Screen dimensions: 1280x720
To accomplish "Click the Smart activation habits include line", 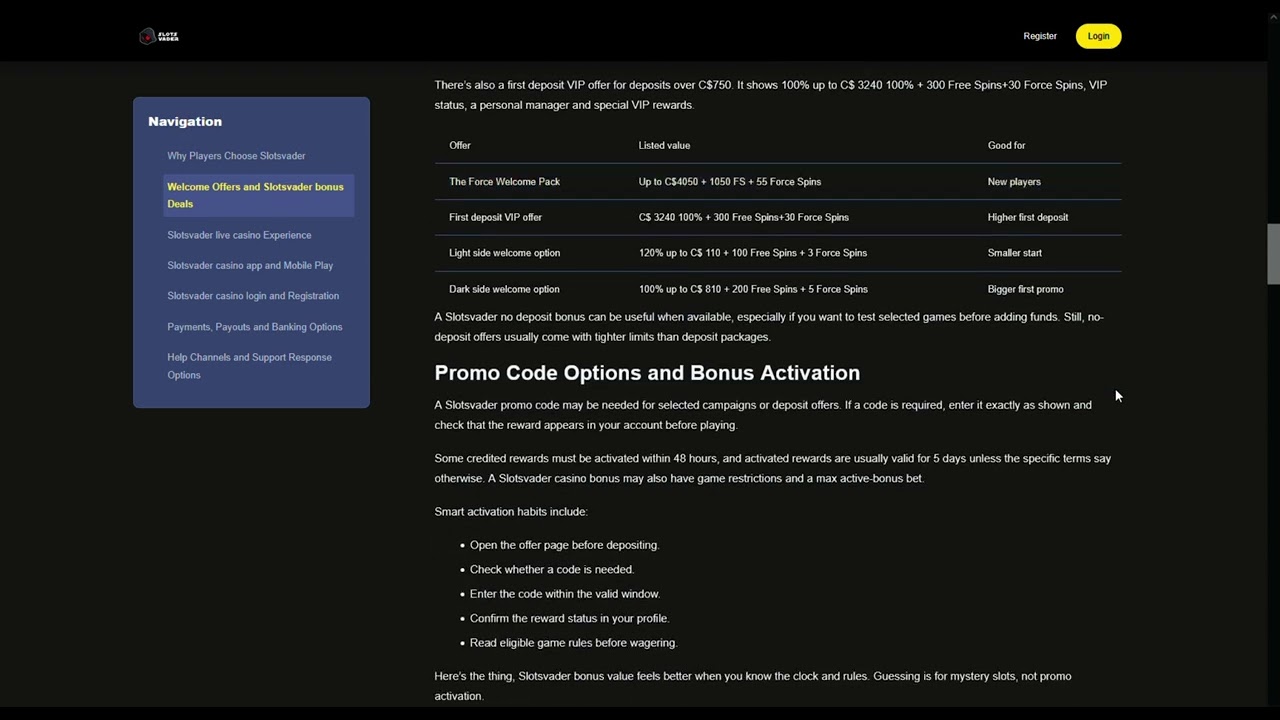I will 511,512.
